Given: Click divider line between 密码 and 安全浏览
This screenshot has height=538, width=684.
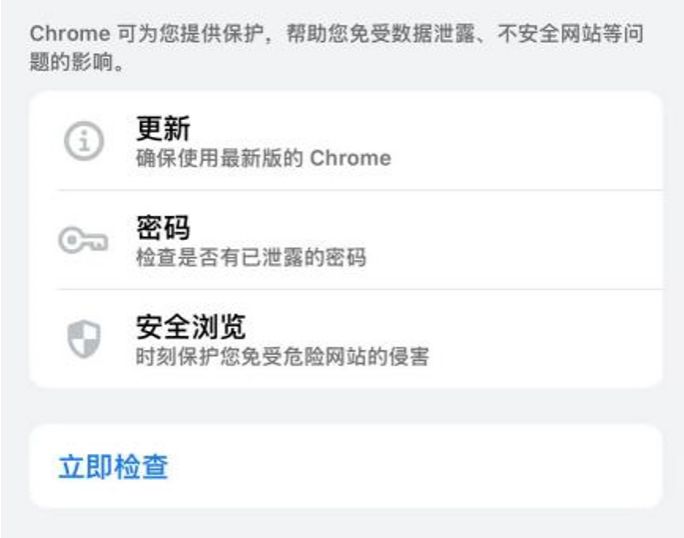Looking at the screenshot, I should 360,290.
